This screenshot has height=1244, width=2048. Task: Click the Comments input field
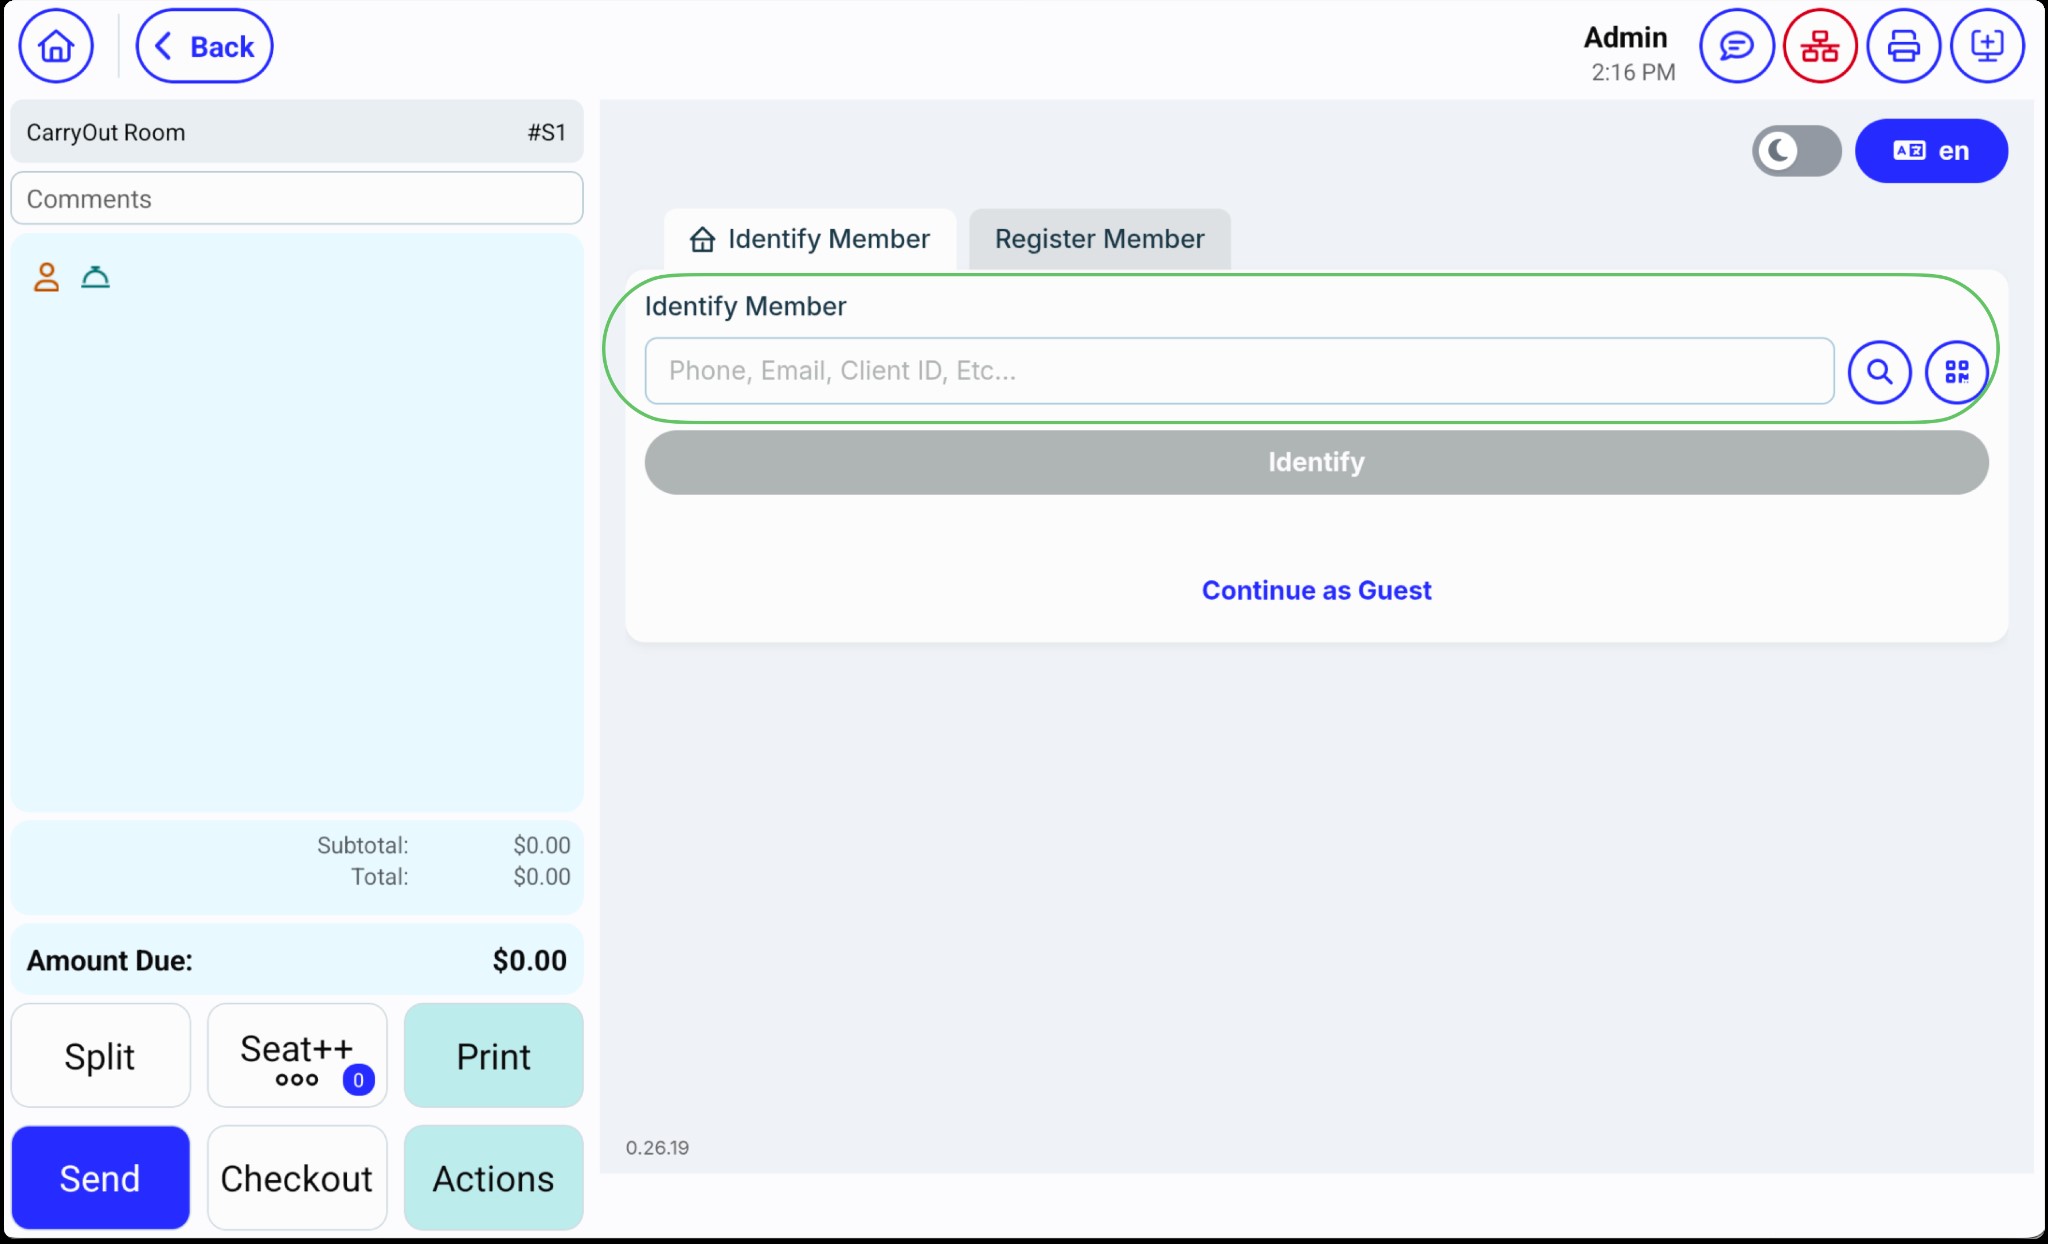click(x=297, y=198)
